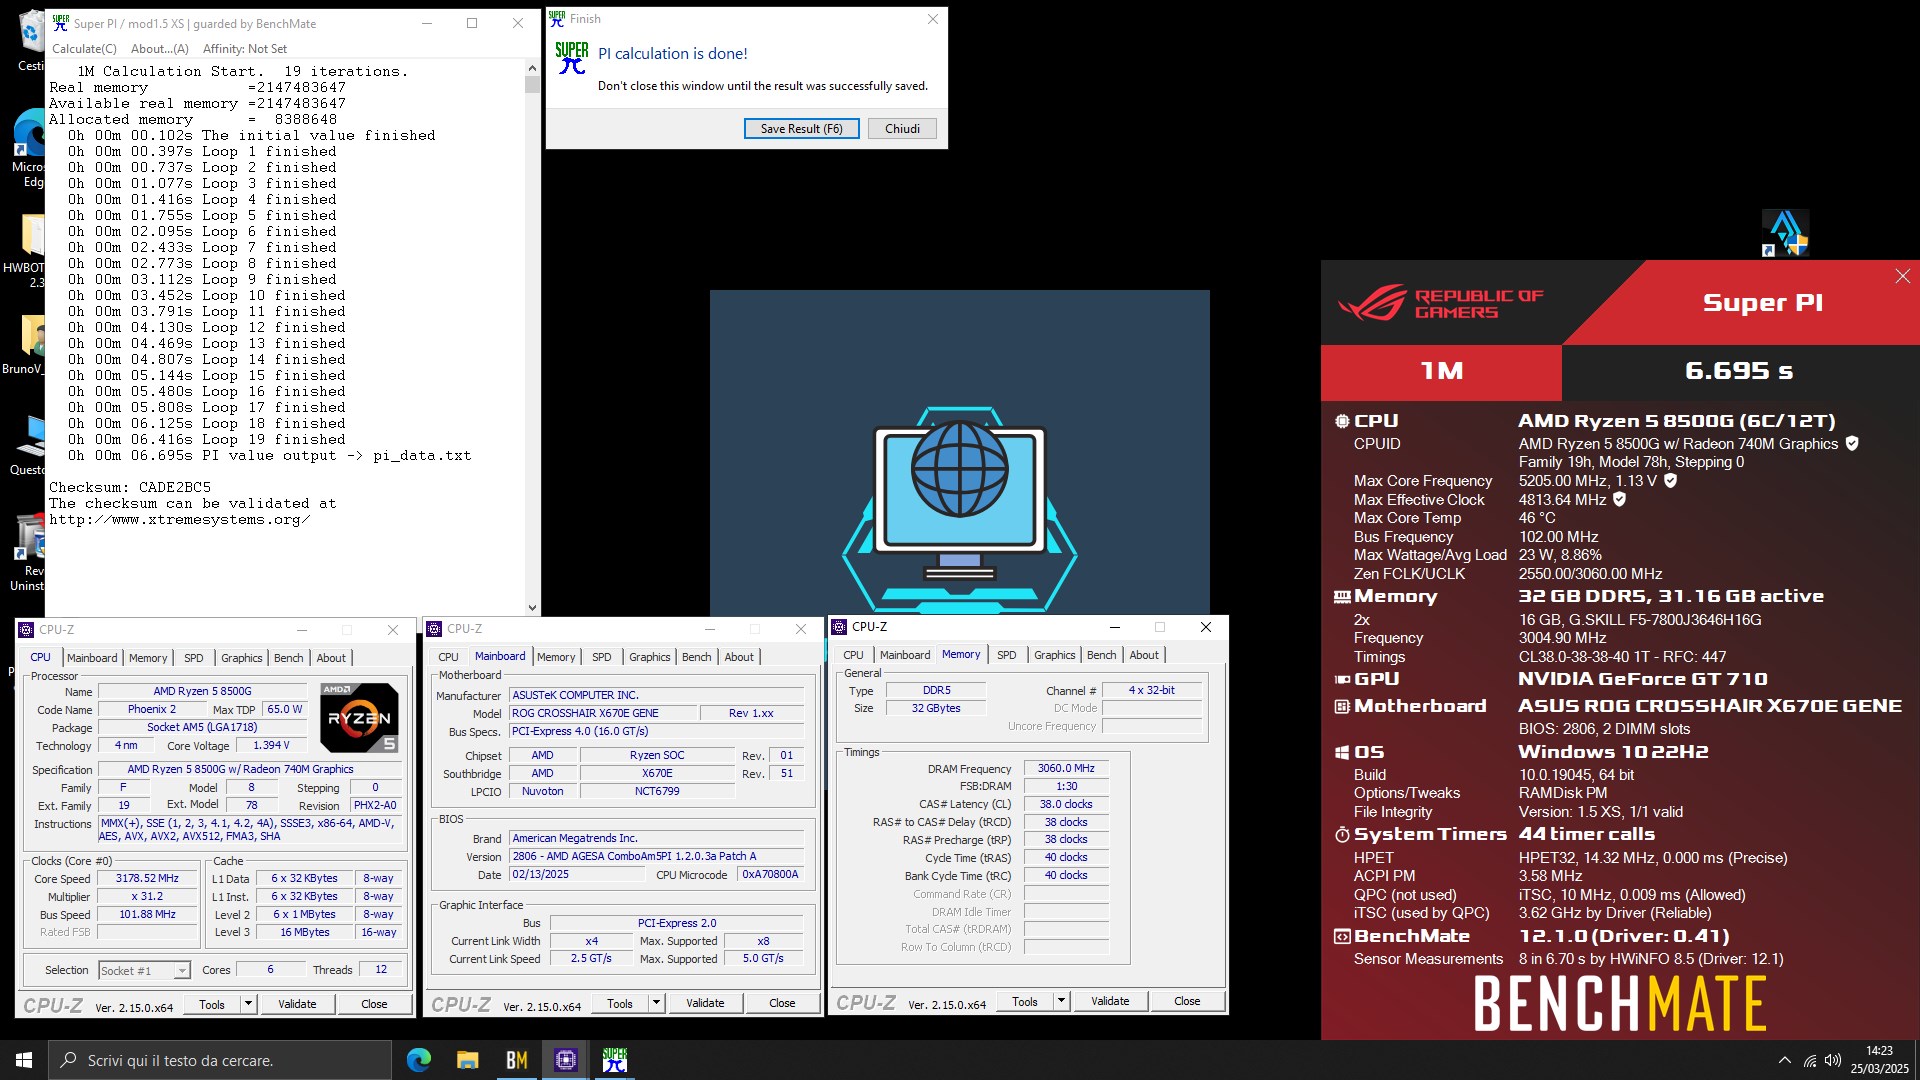Viewport: 1920px width, 1080px height.
Task: Click Tools button in left CPU-Z window
Action: [x=212, y=1004]
